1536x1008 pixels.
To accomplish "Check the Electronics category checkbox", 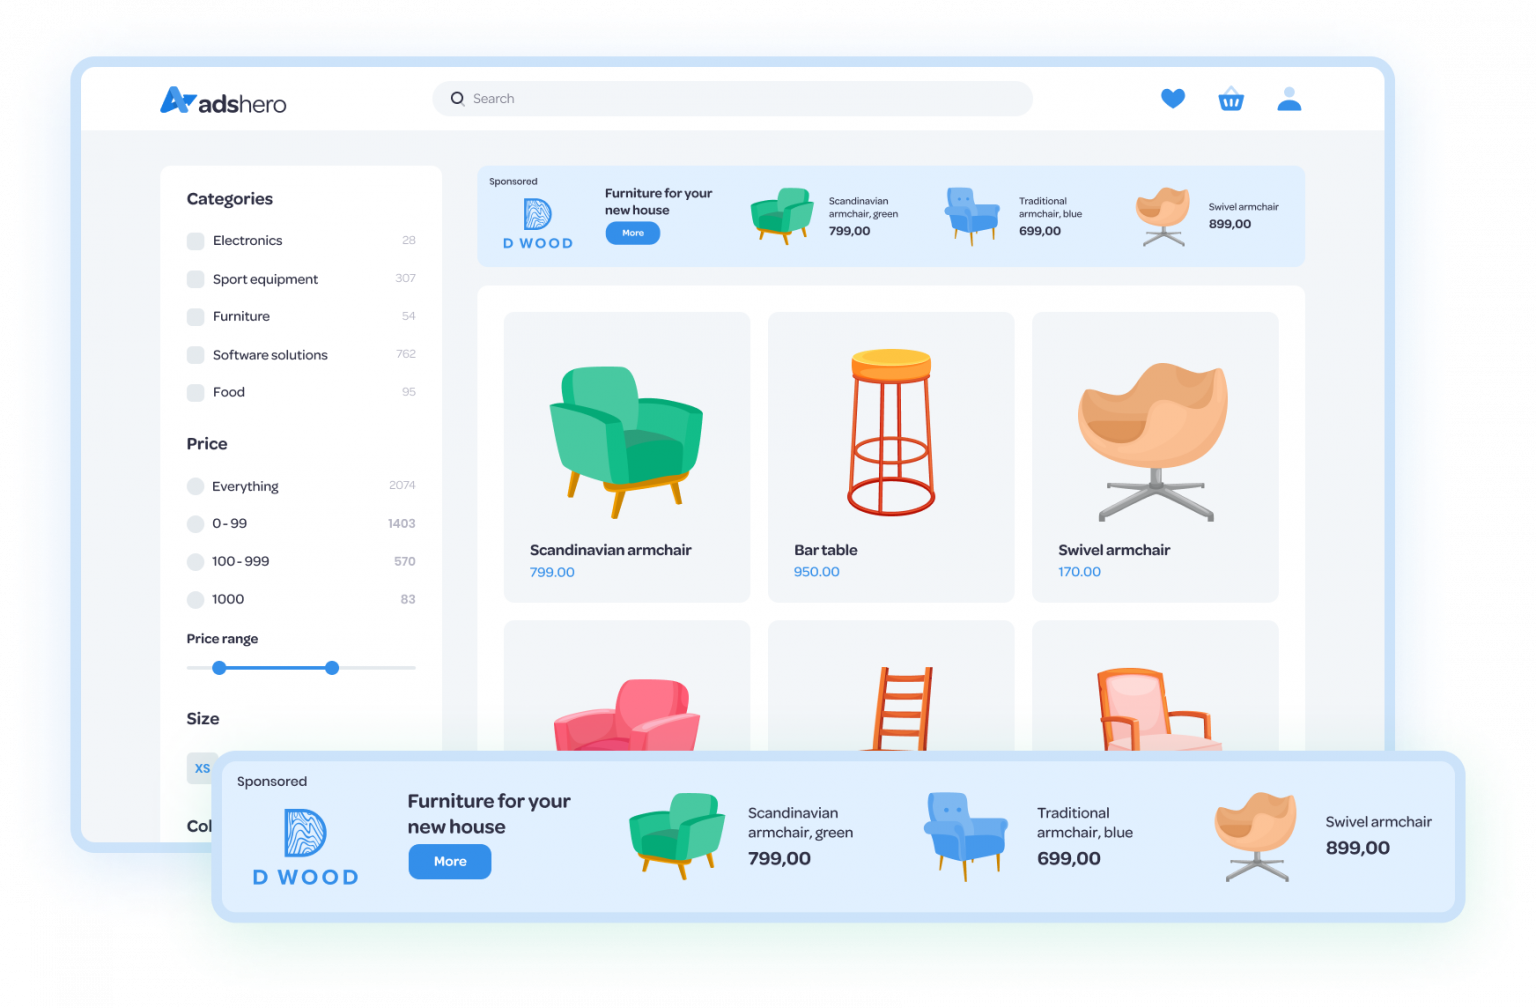I will click(196, 241).
